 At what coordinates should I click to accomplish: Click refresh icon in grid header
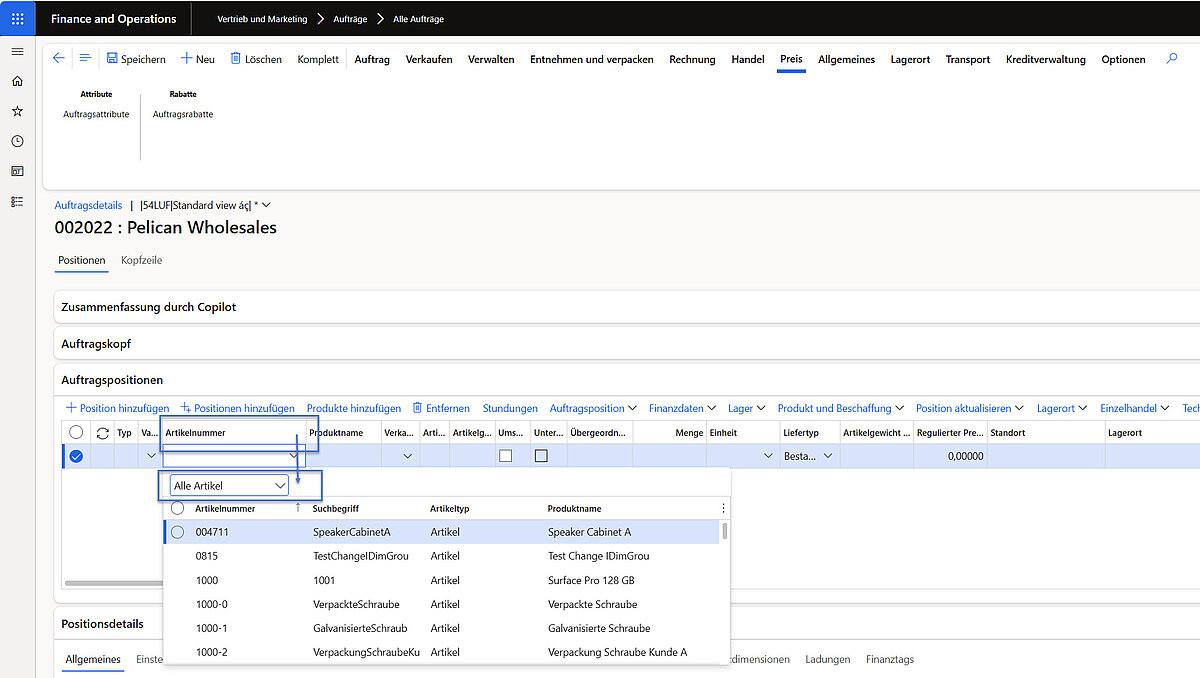click(x=102, y=433)
